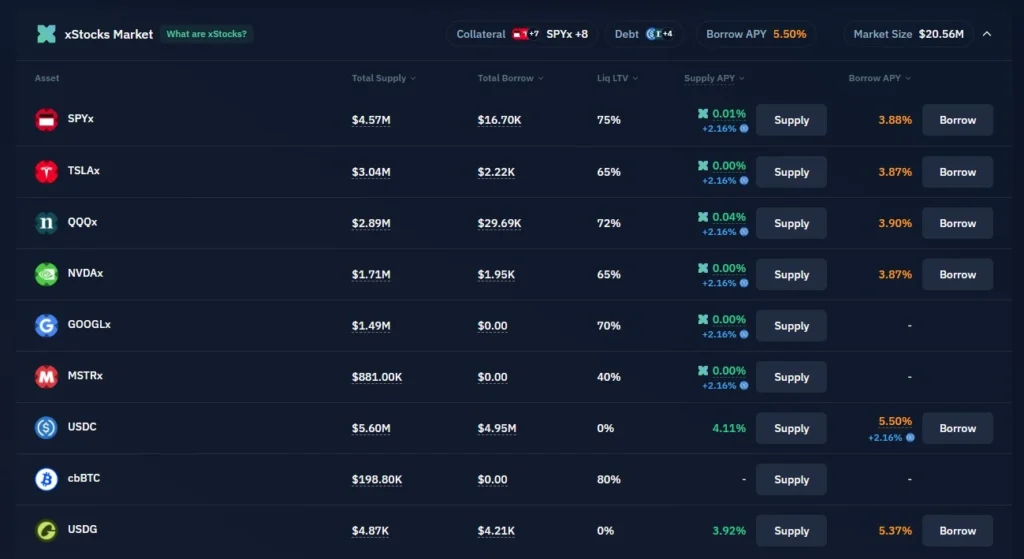Click the reward info icon in SPYx row

point(743,129)
